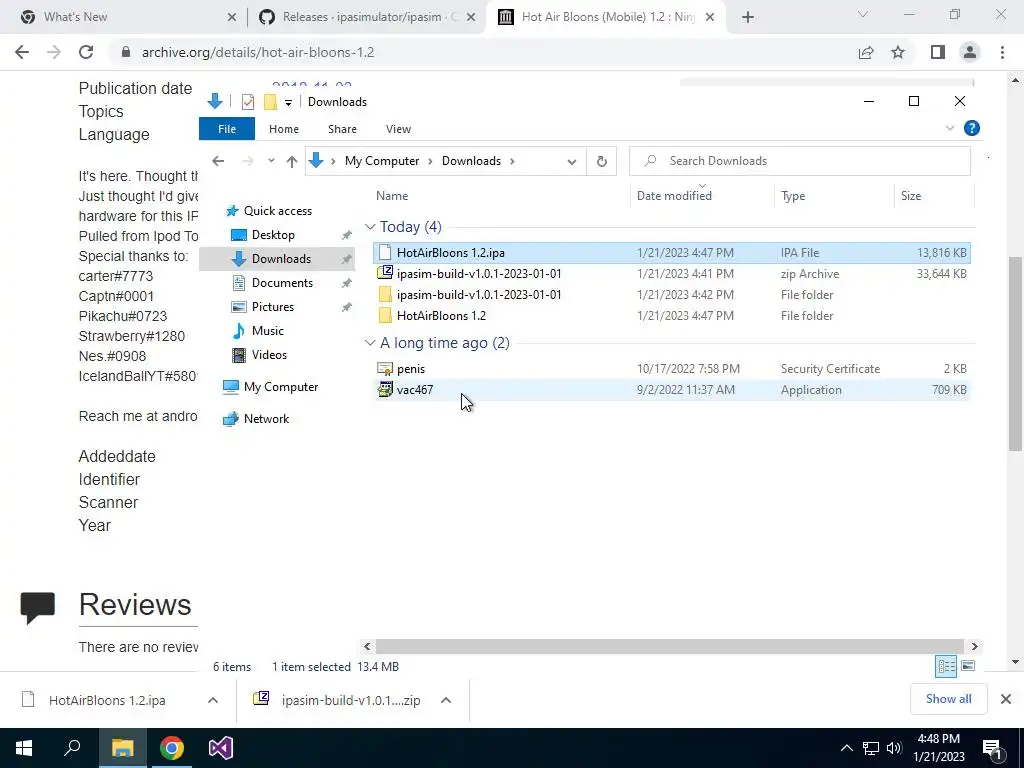Click the blue down-arrow Downloads icon in title bar
The image size is (1024, 768).
coord(214,101)
